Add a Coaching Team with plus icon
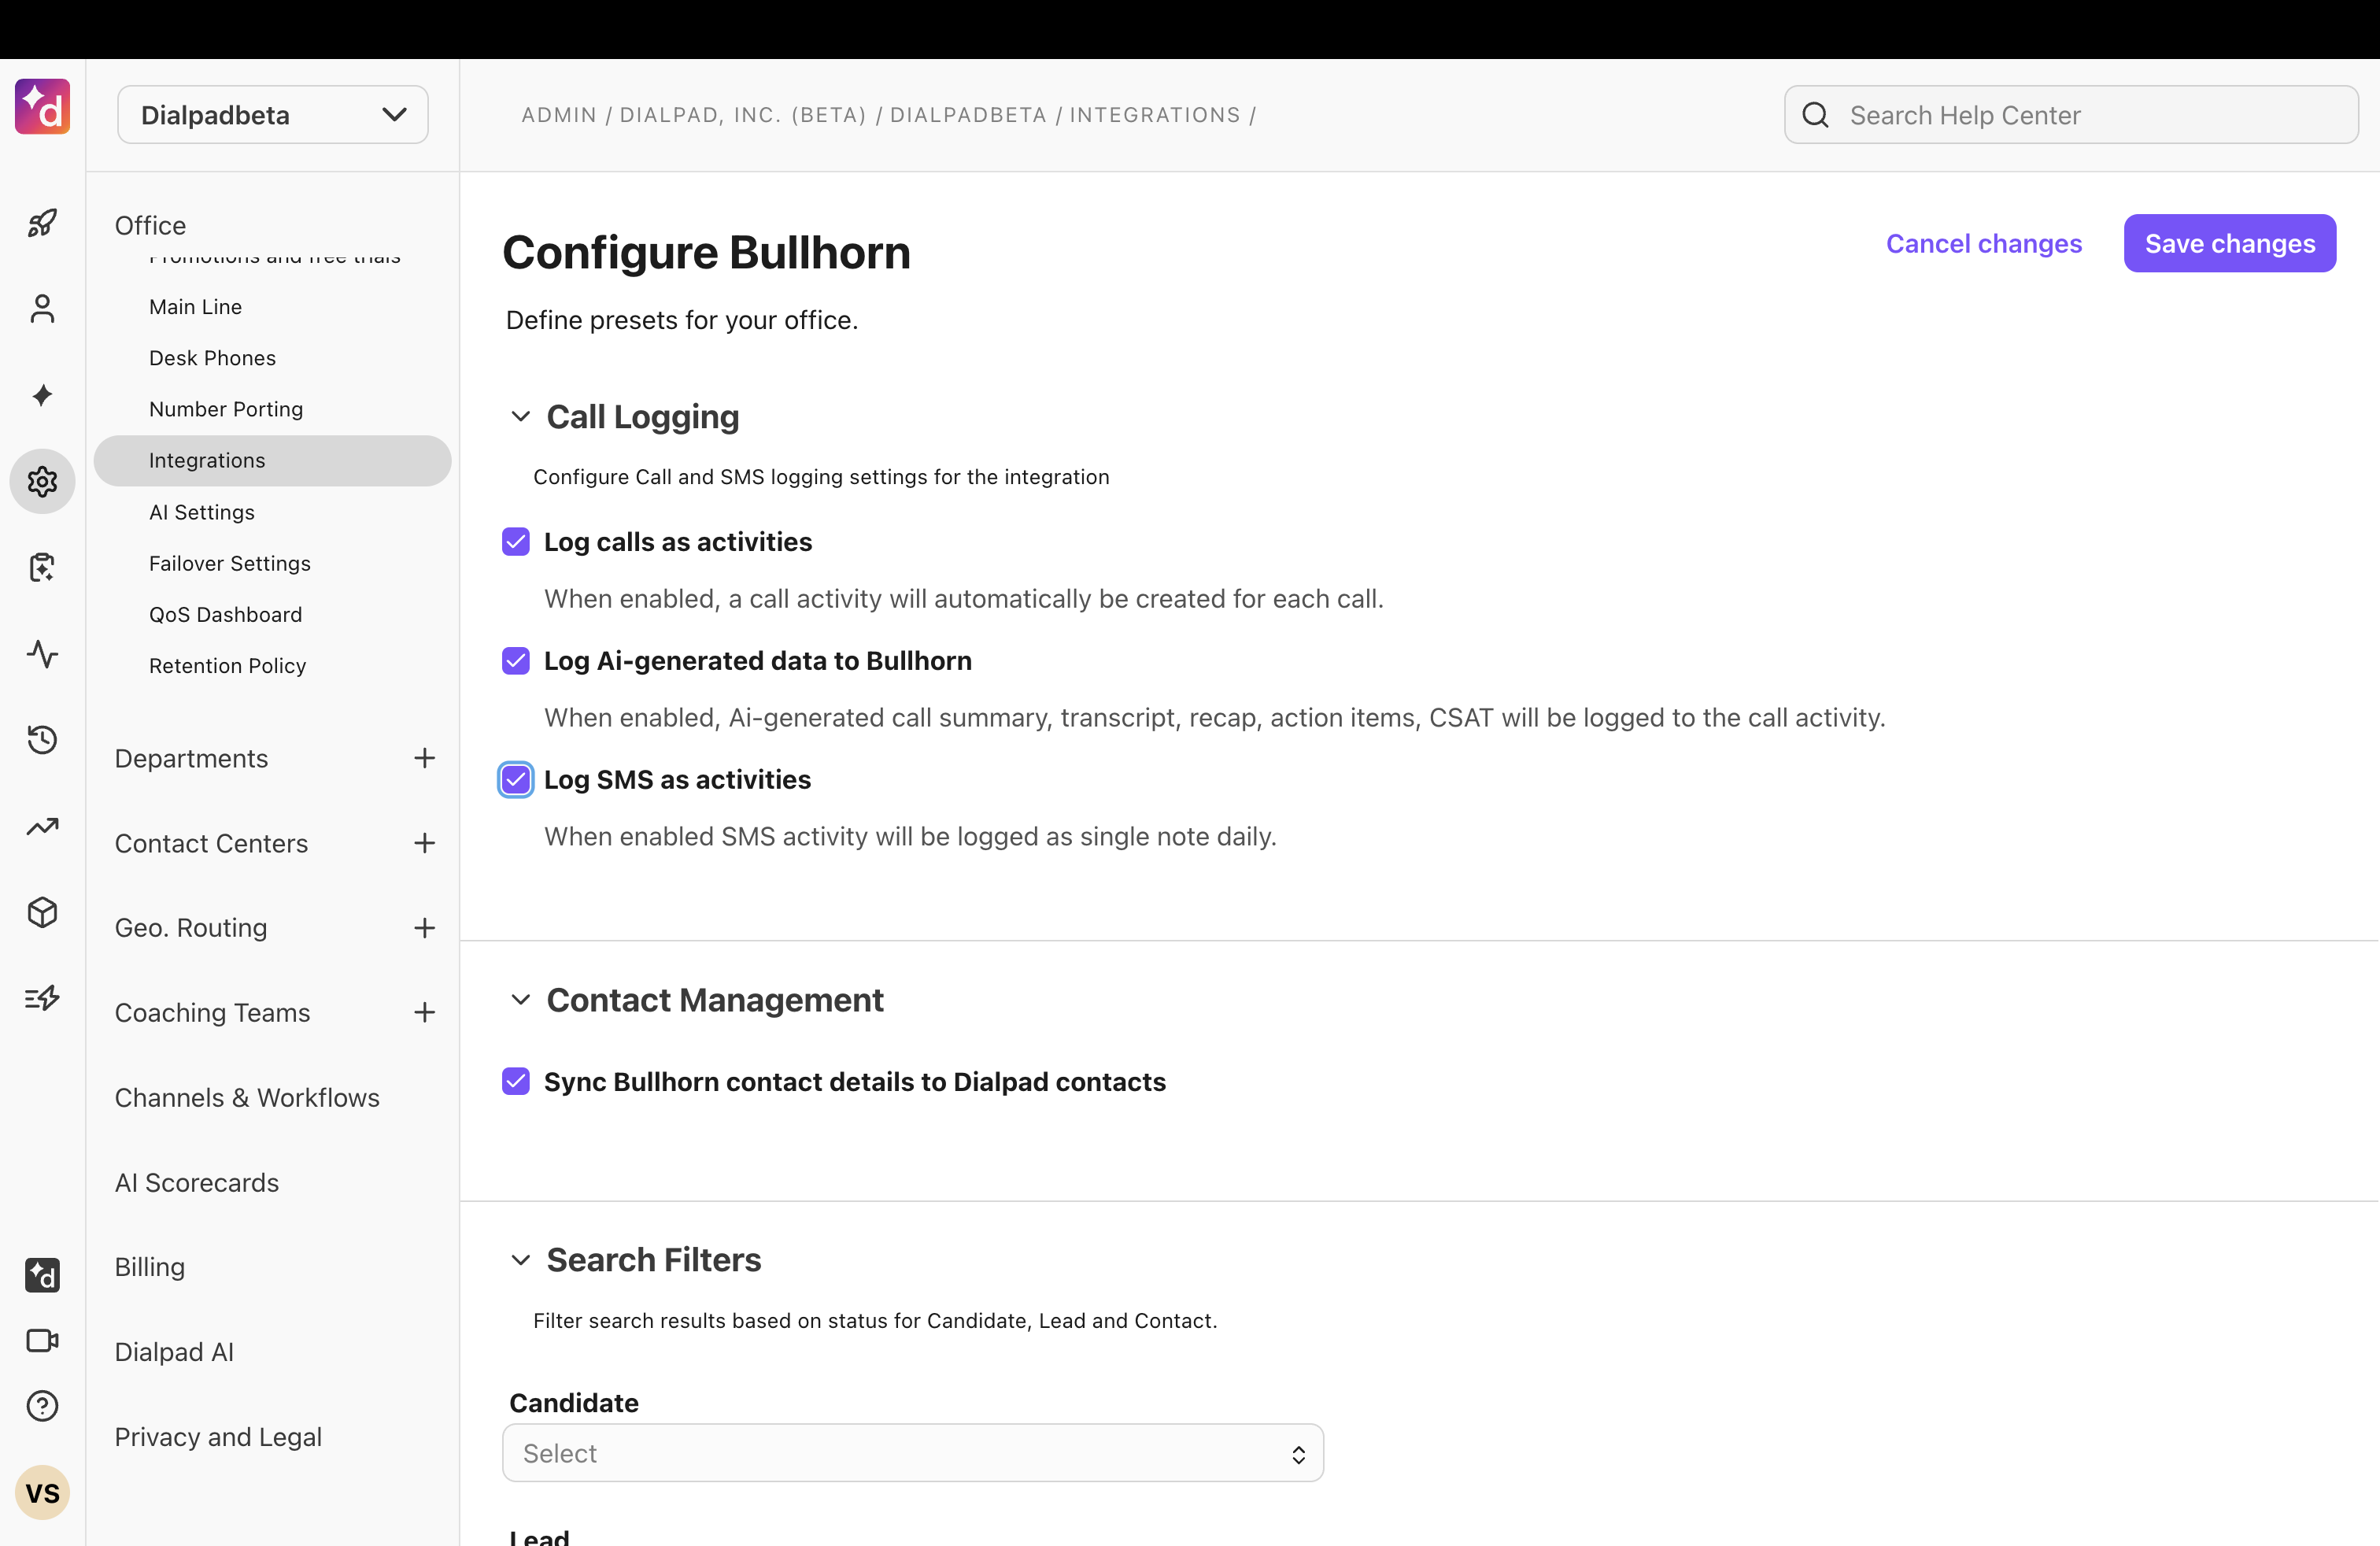This screenshot has height=1546, width=2380. (424, 1012)
